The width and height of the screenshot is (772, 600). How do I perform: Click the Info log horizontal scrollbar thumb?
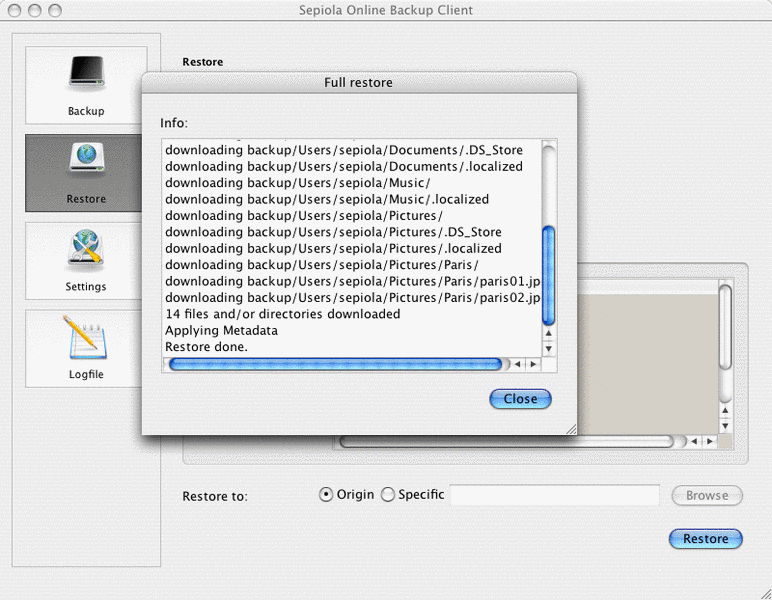point(335,364)
